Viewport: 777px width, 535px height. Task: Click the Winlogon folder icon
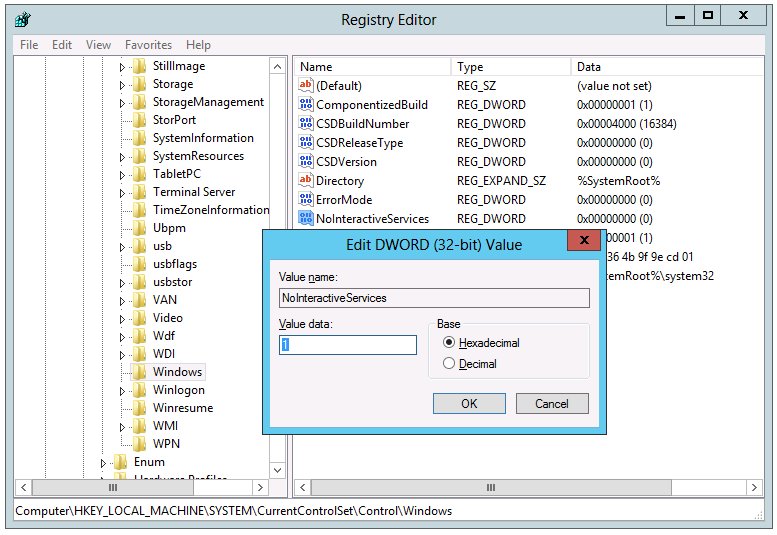tap(139, 390)
